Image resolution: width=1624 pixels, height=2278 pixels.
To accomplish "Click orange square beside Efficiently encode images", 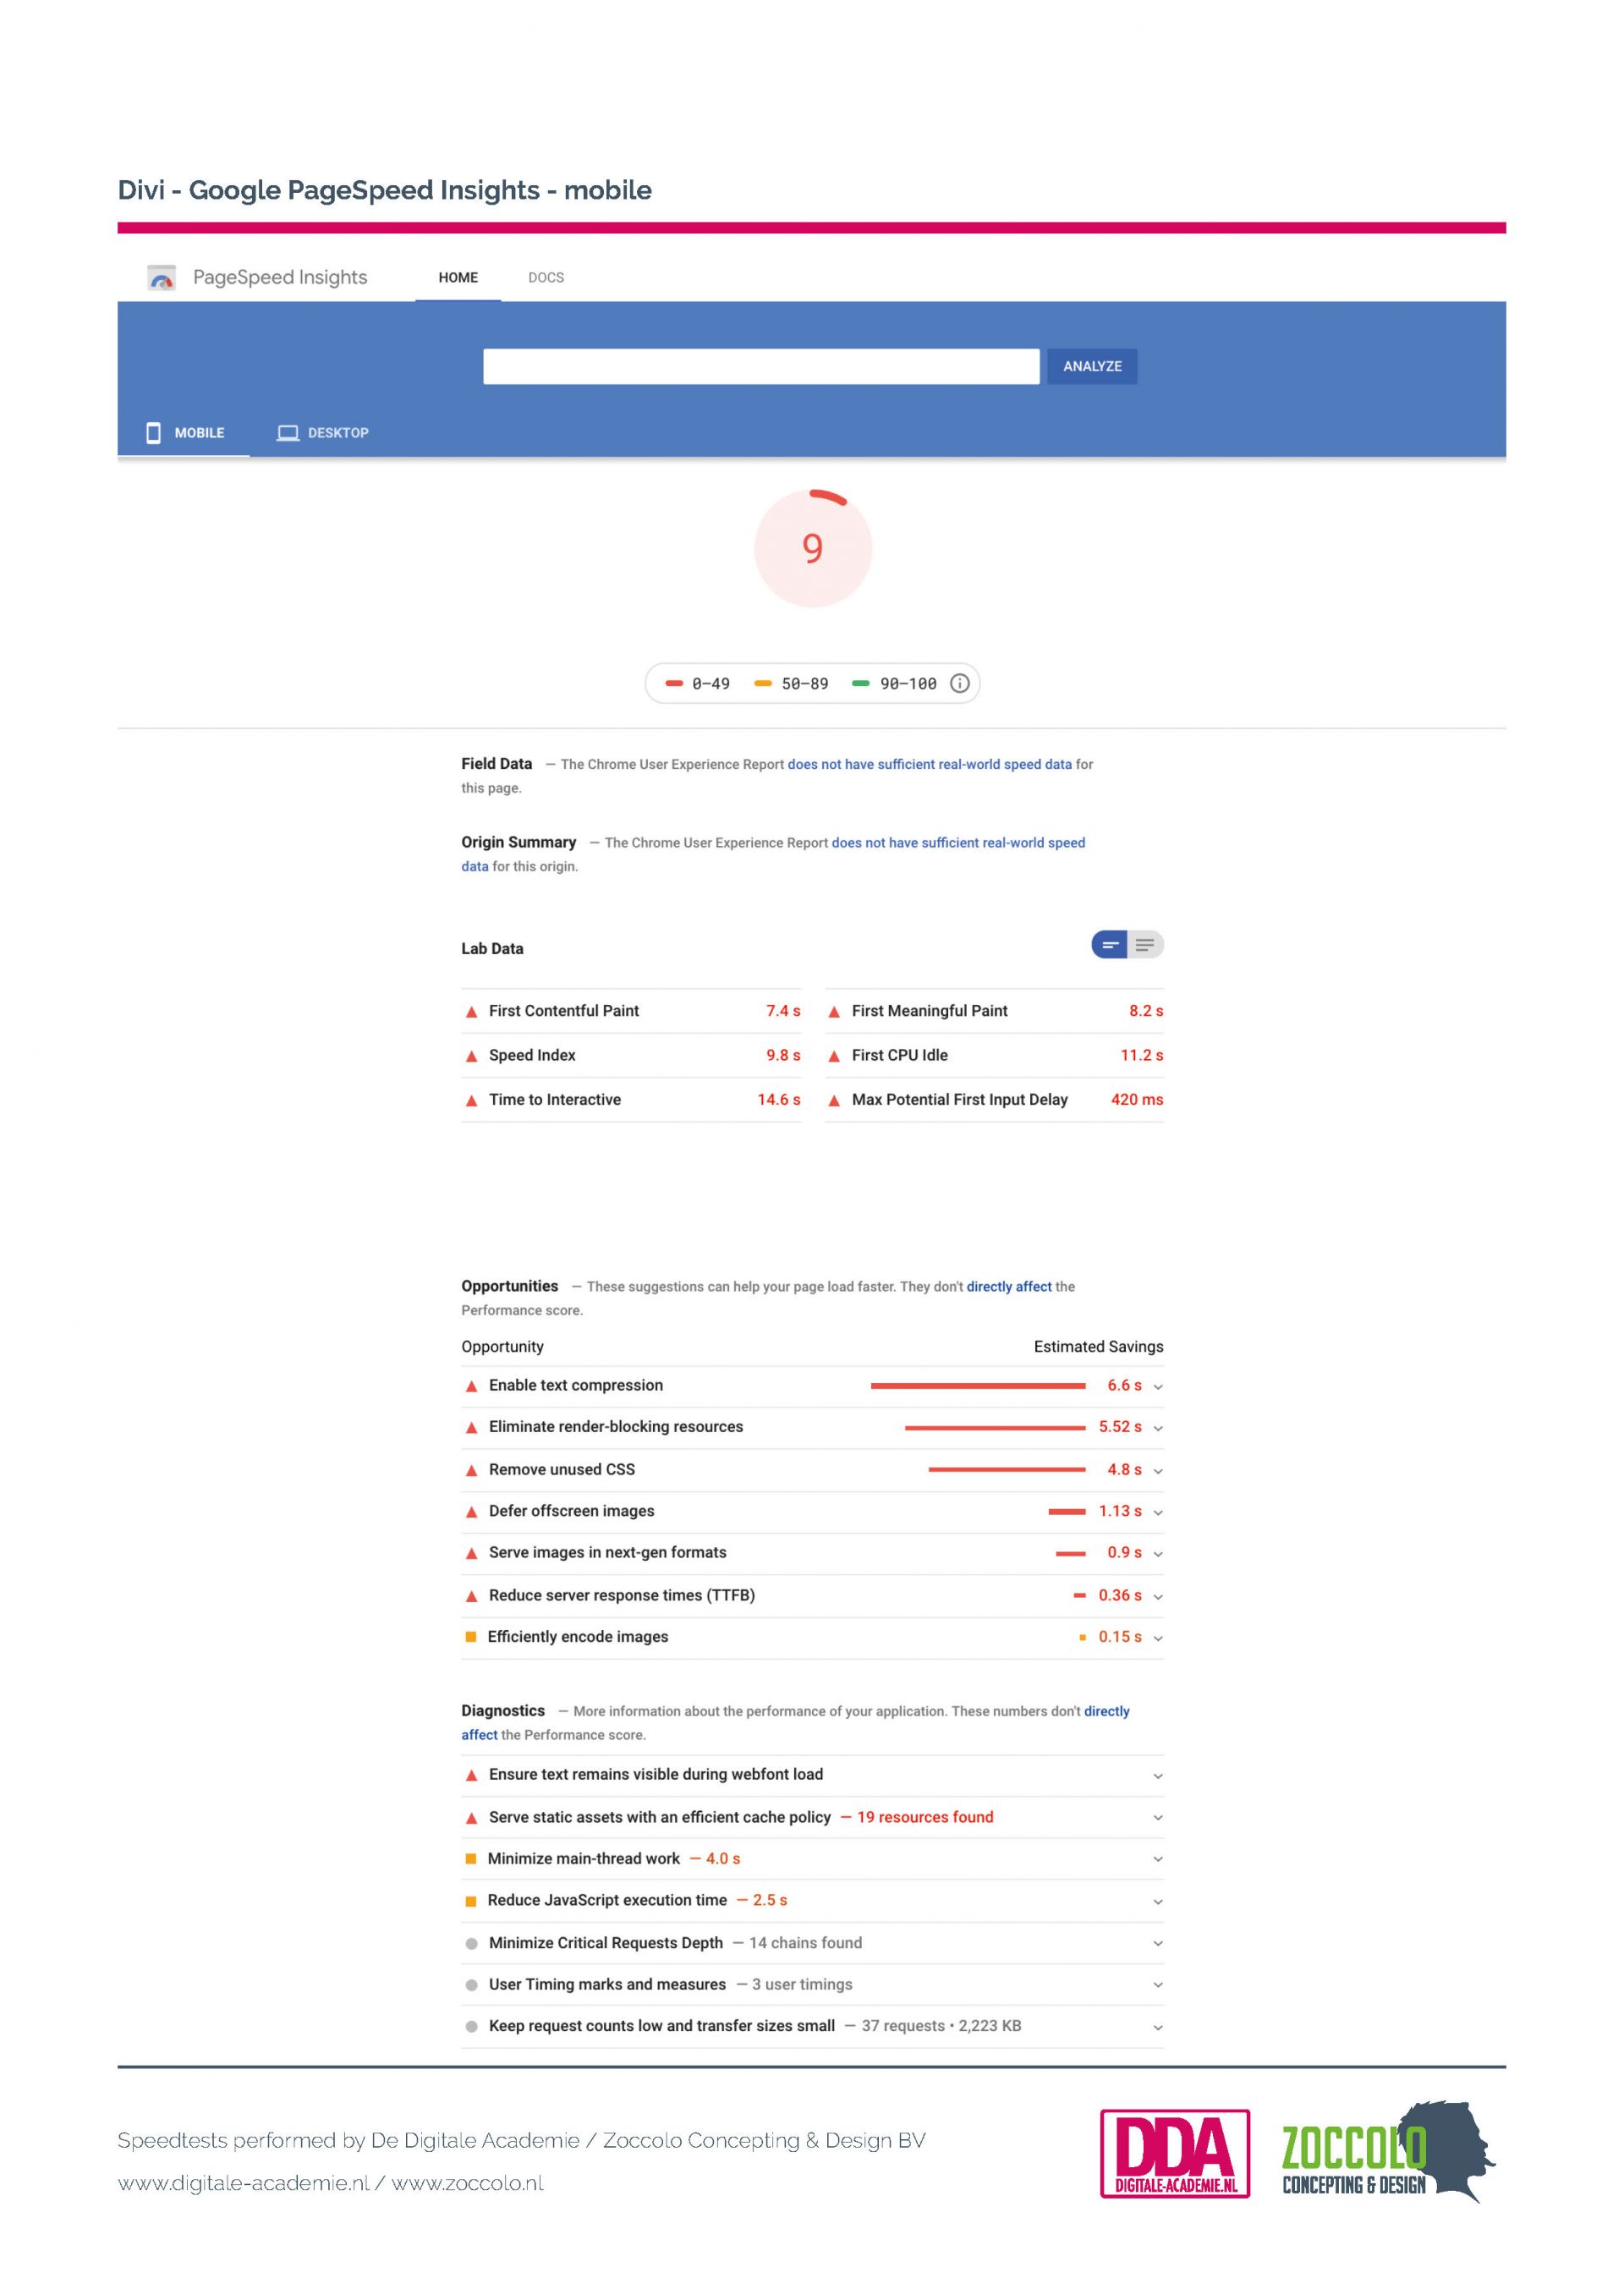I will pyautogui.click(x=471, y=1637).
